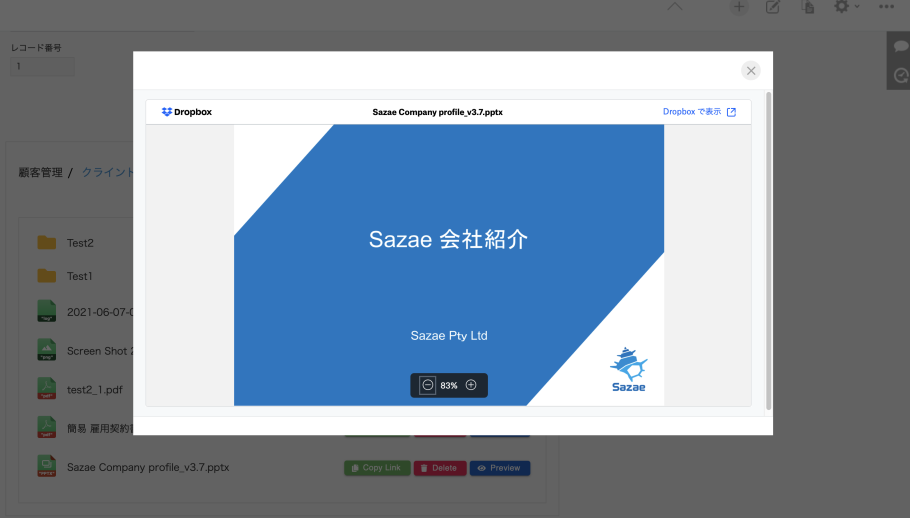Open the comments speech-bubble side panel
The height and width of the screenshot is (518, 910).
point(900,46)
